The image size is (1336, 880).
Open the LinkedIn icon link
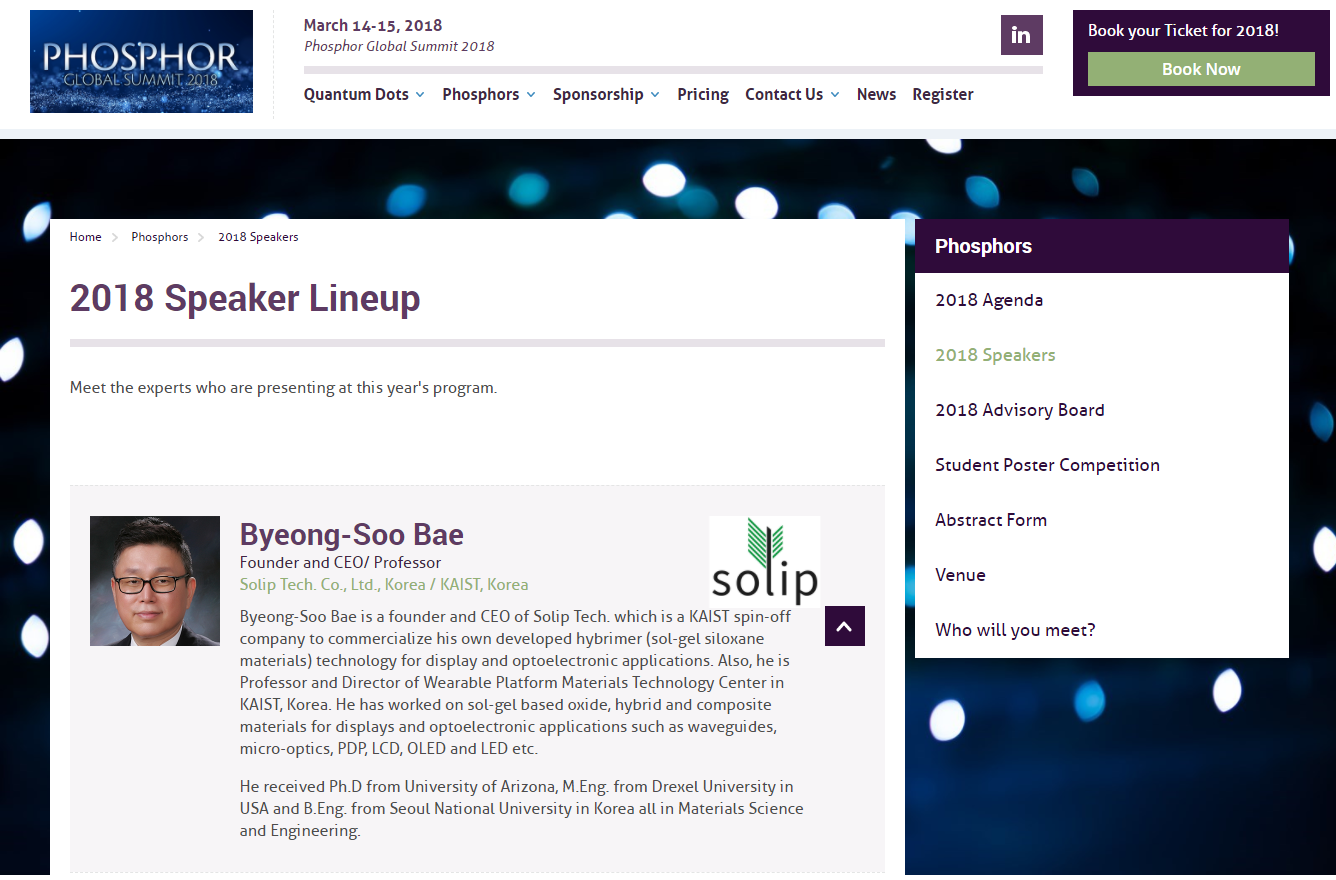pos(1021,35)
